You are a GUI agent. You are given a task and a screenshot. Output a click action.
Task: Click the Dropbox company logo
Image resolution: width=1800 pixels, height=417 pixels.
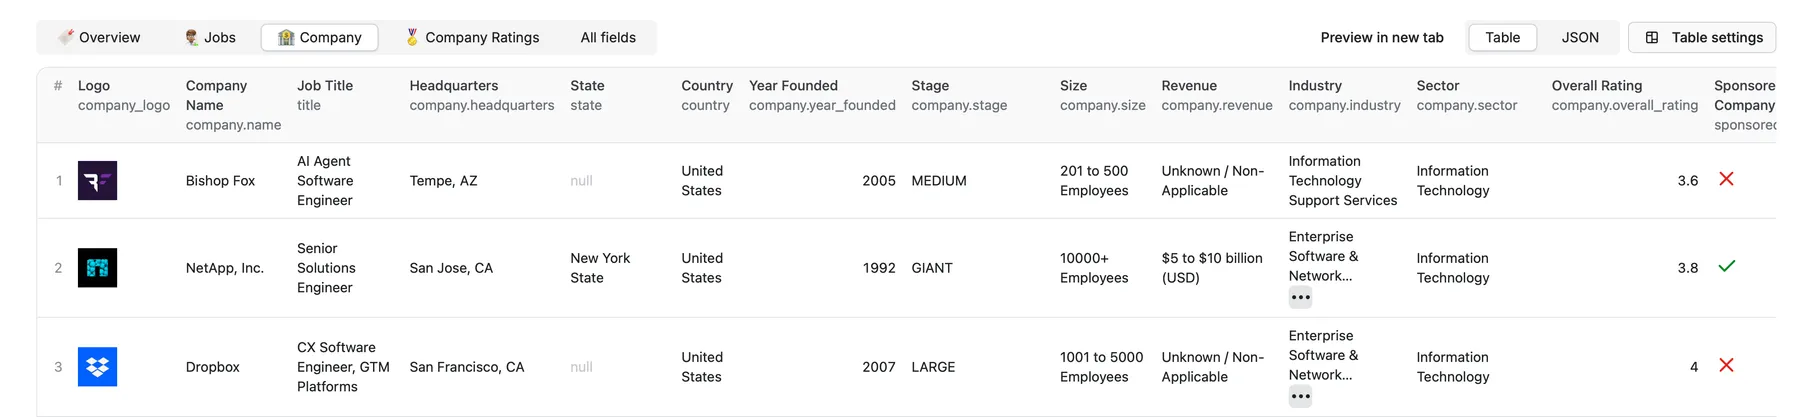coord(97,367)
